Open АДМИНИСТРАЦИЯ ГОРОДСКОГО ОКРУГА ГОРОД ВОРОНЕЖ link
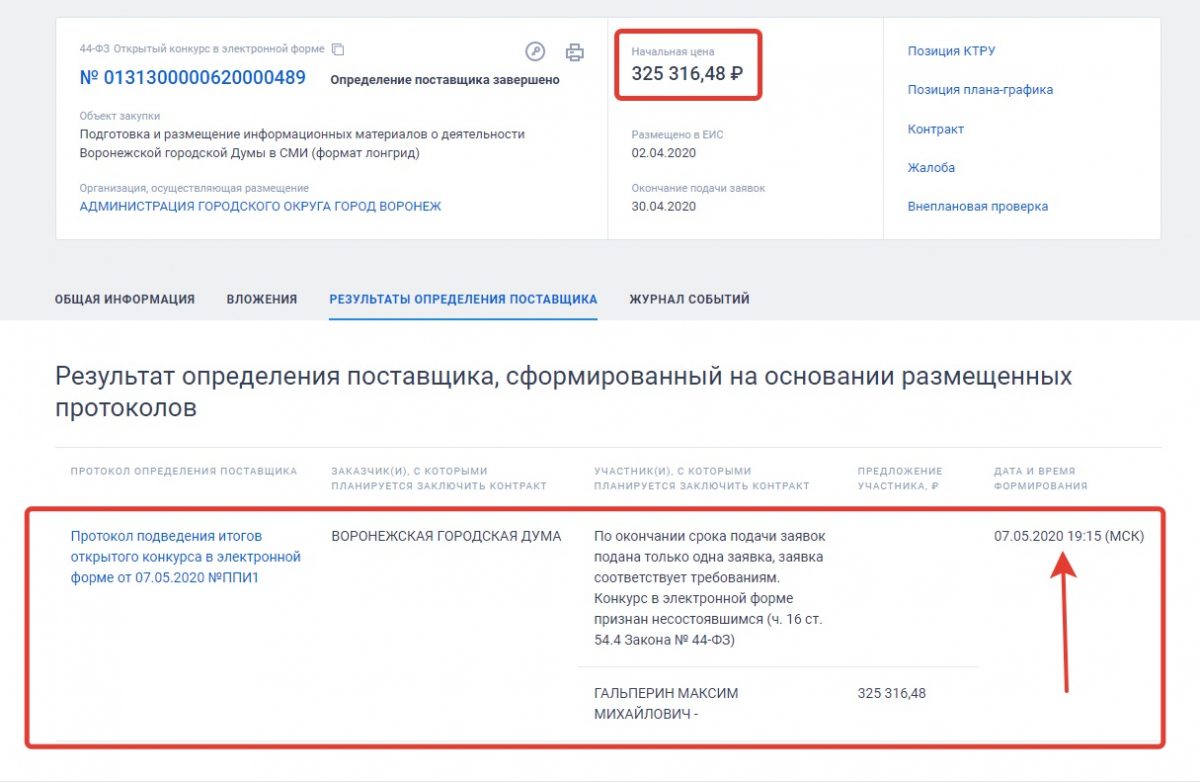1200x783 pixels. 260,206
